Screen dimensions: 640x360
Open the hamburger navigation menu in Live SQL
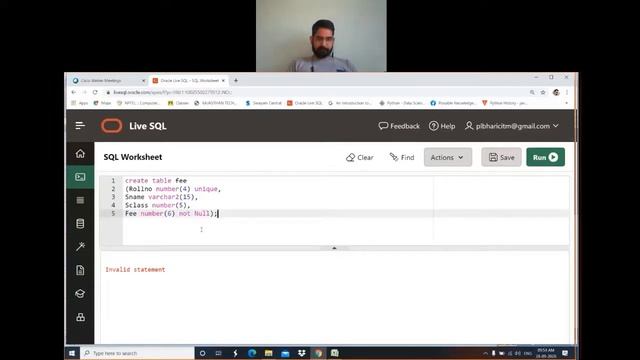click(80, 126)
